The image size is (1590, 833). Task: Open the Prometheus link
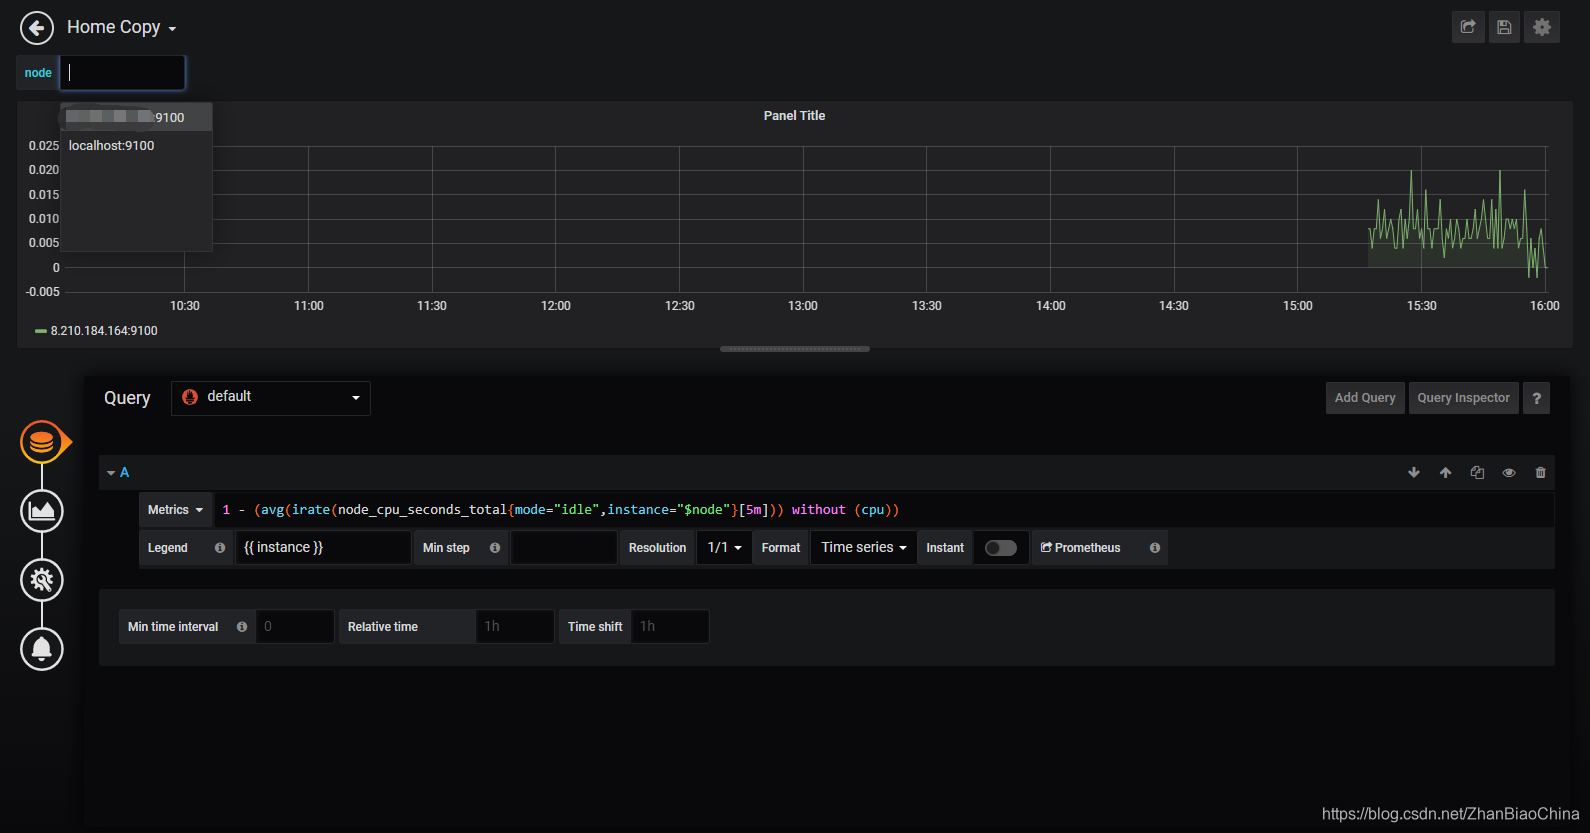[1081, 548]
